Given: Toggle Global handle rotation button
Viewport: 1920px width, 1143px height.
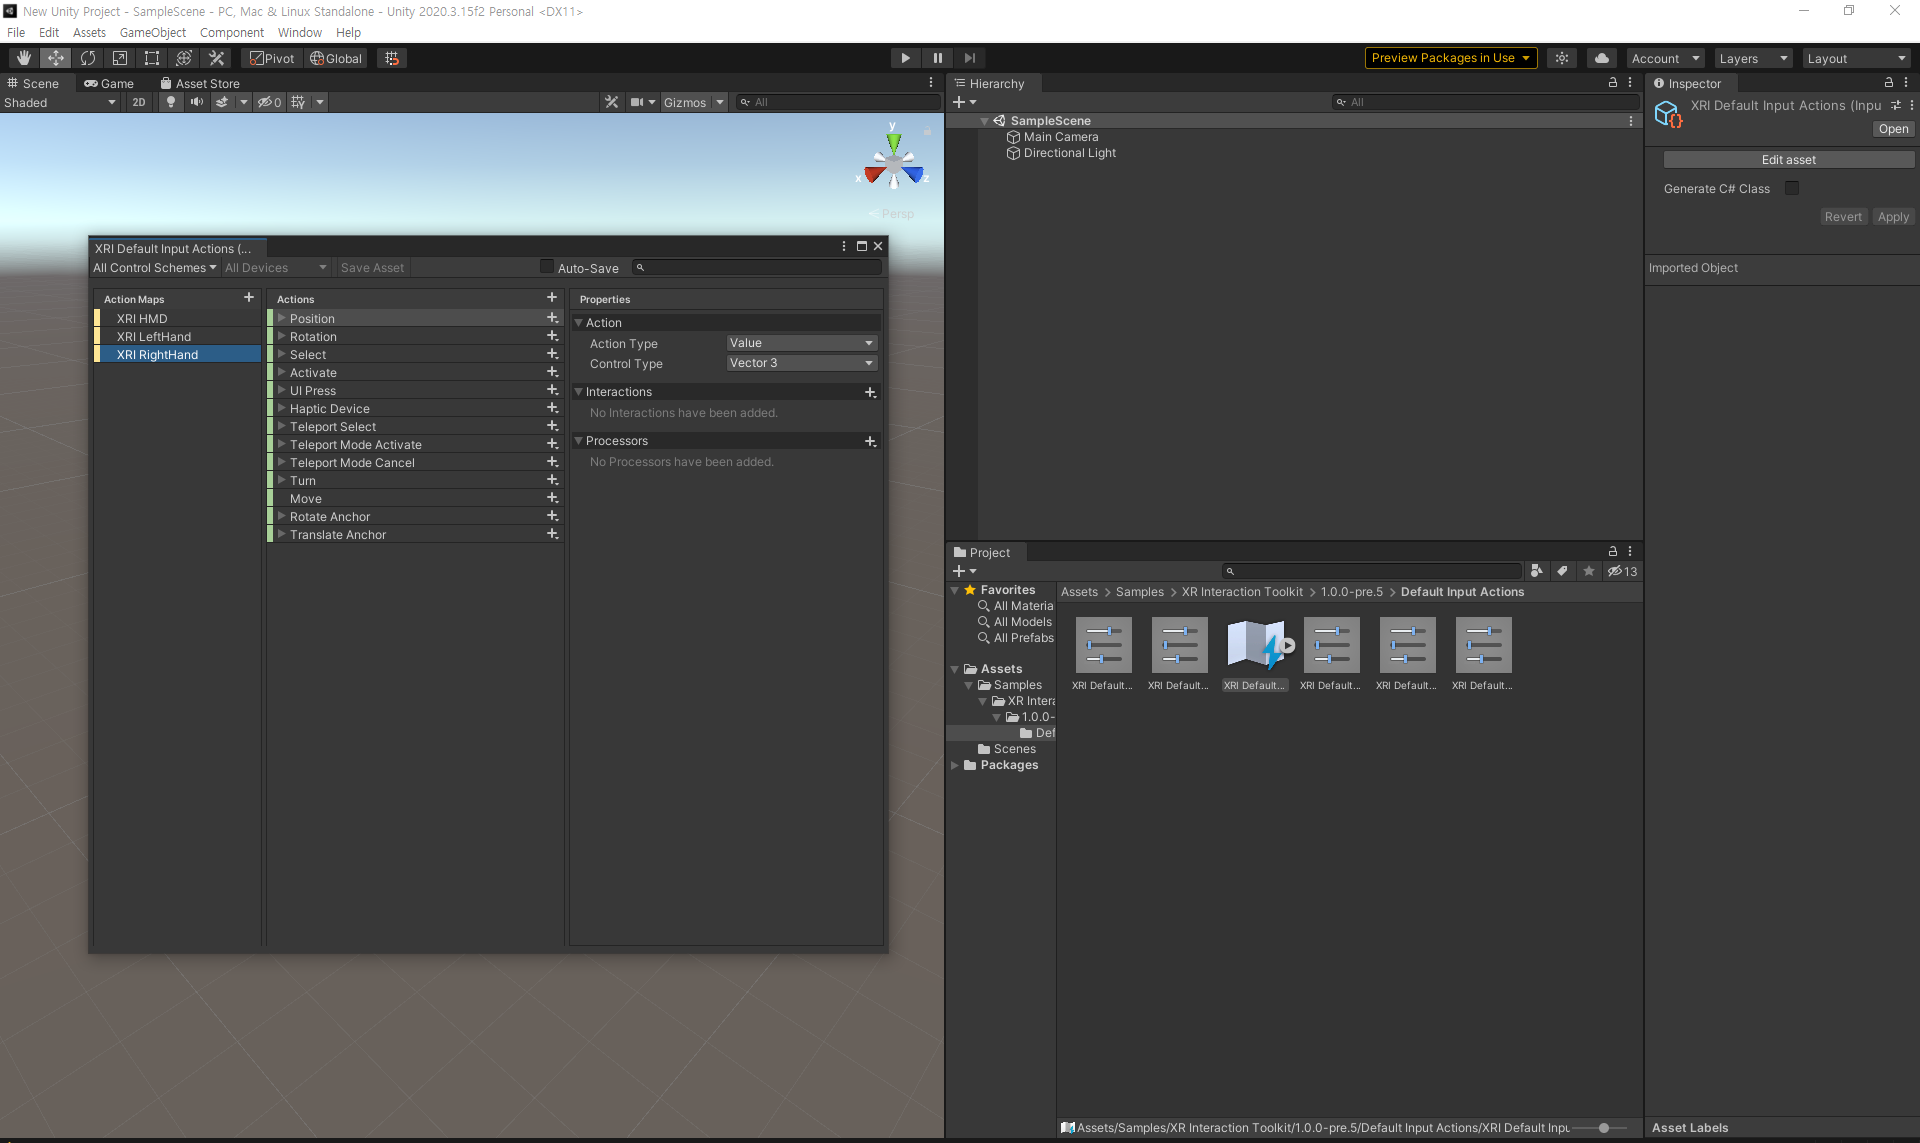Looking at the screenshot, I should pos(336,58).
